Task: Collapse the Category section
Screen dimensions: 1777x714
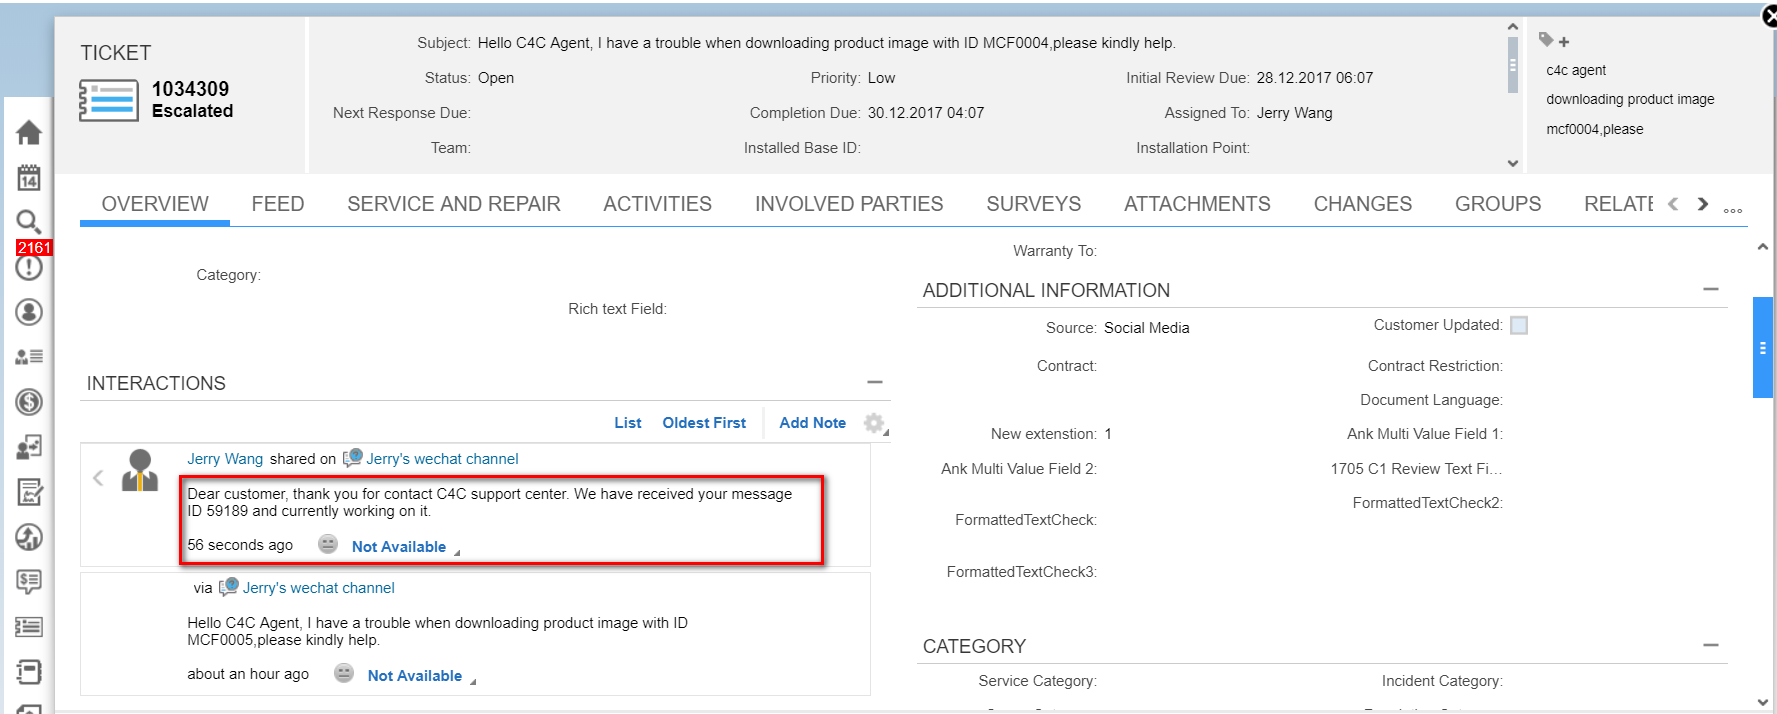Action: 1711,645
